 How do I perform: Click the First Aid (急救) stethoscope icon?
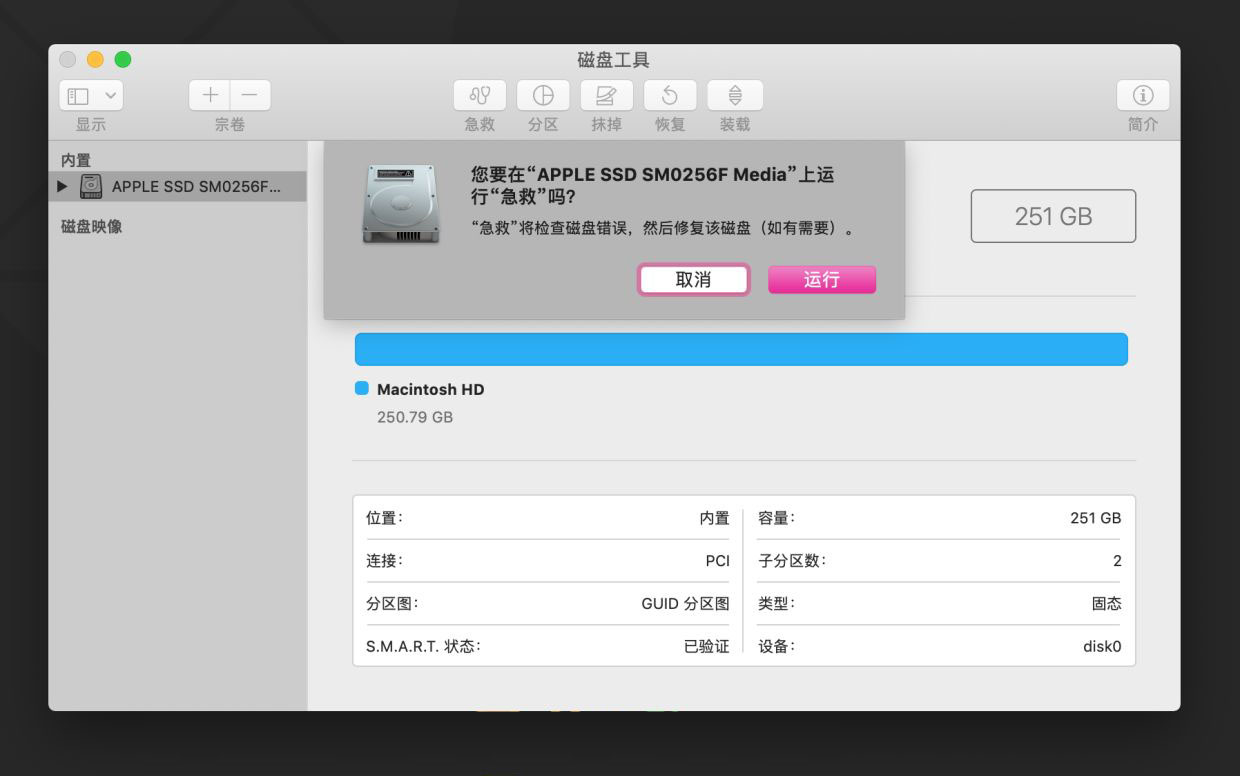pyautogui.click(x=480, y=95)
